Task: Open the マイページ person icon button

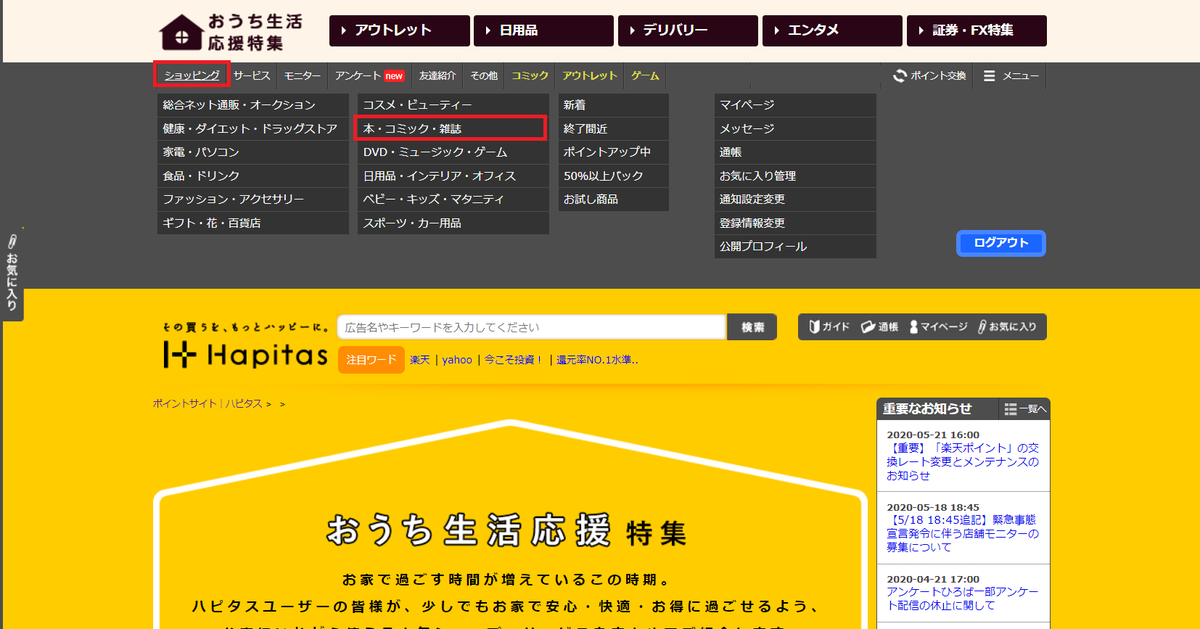Action: 938,327
